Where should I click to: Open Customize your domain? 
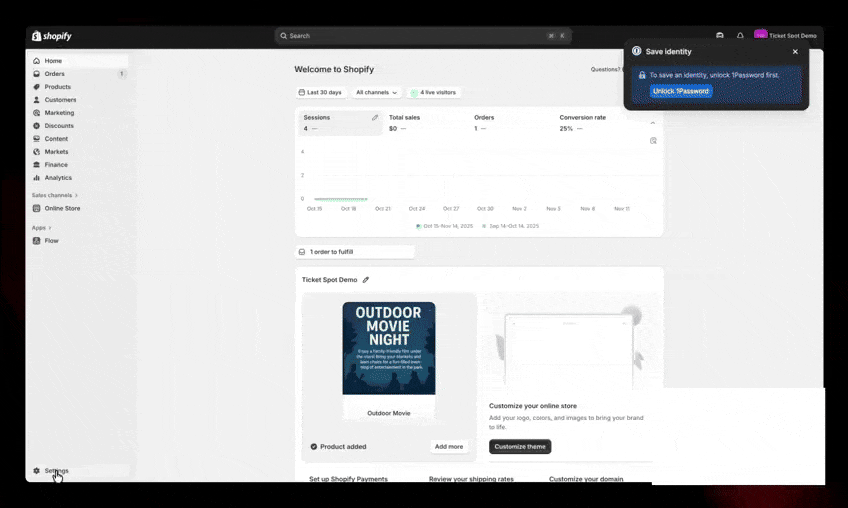(586, 479)
